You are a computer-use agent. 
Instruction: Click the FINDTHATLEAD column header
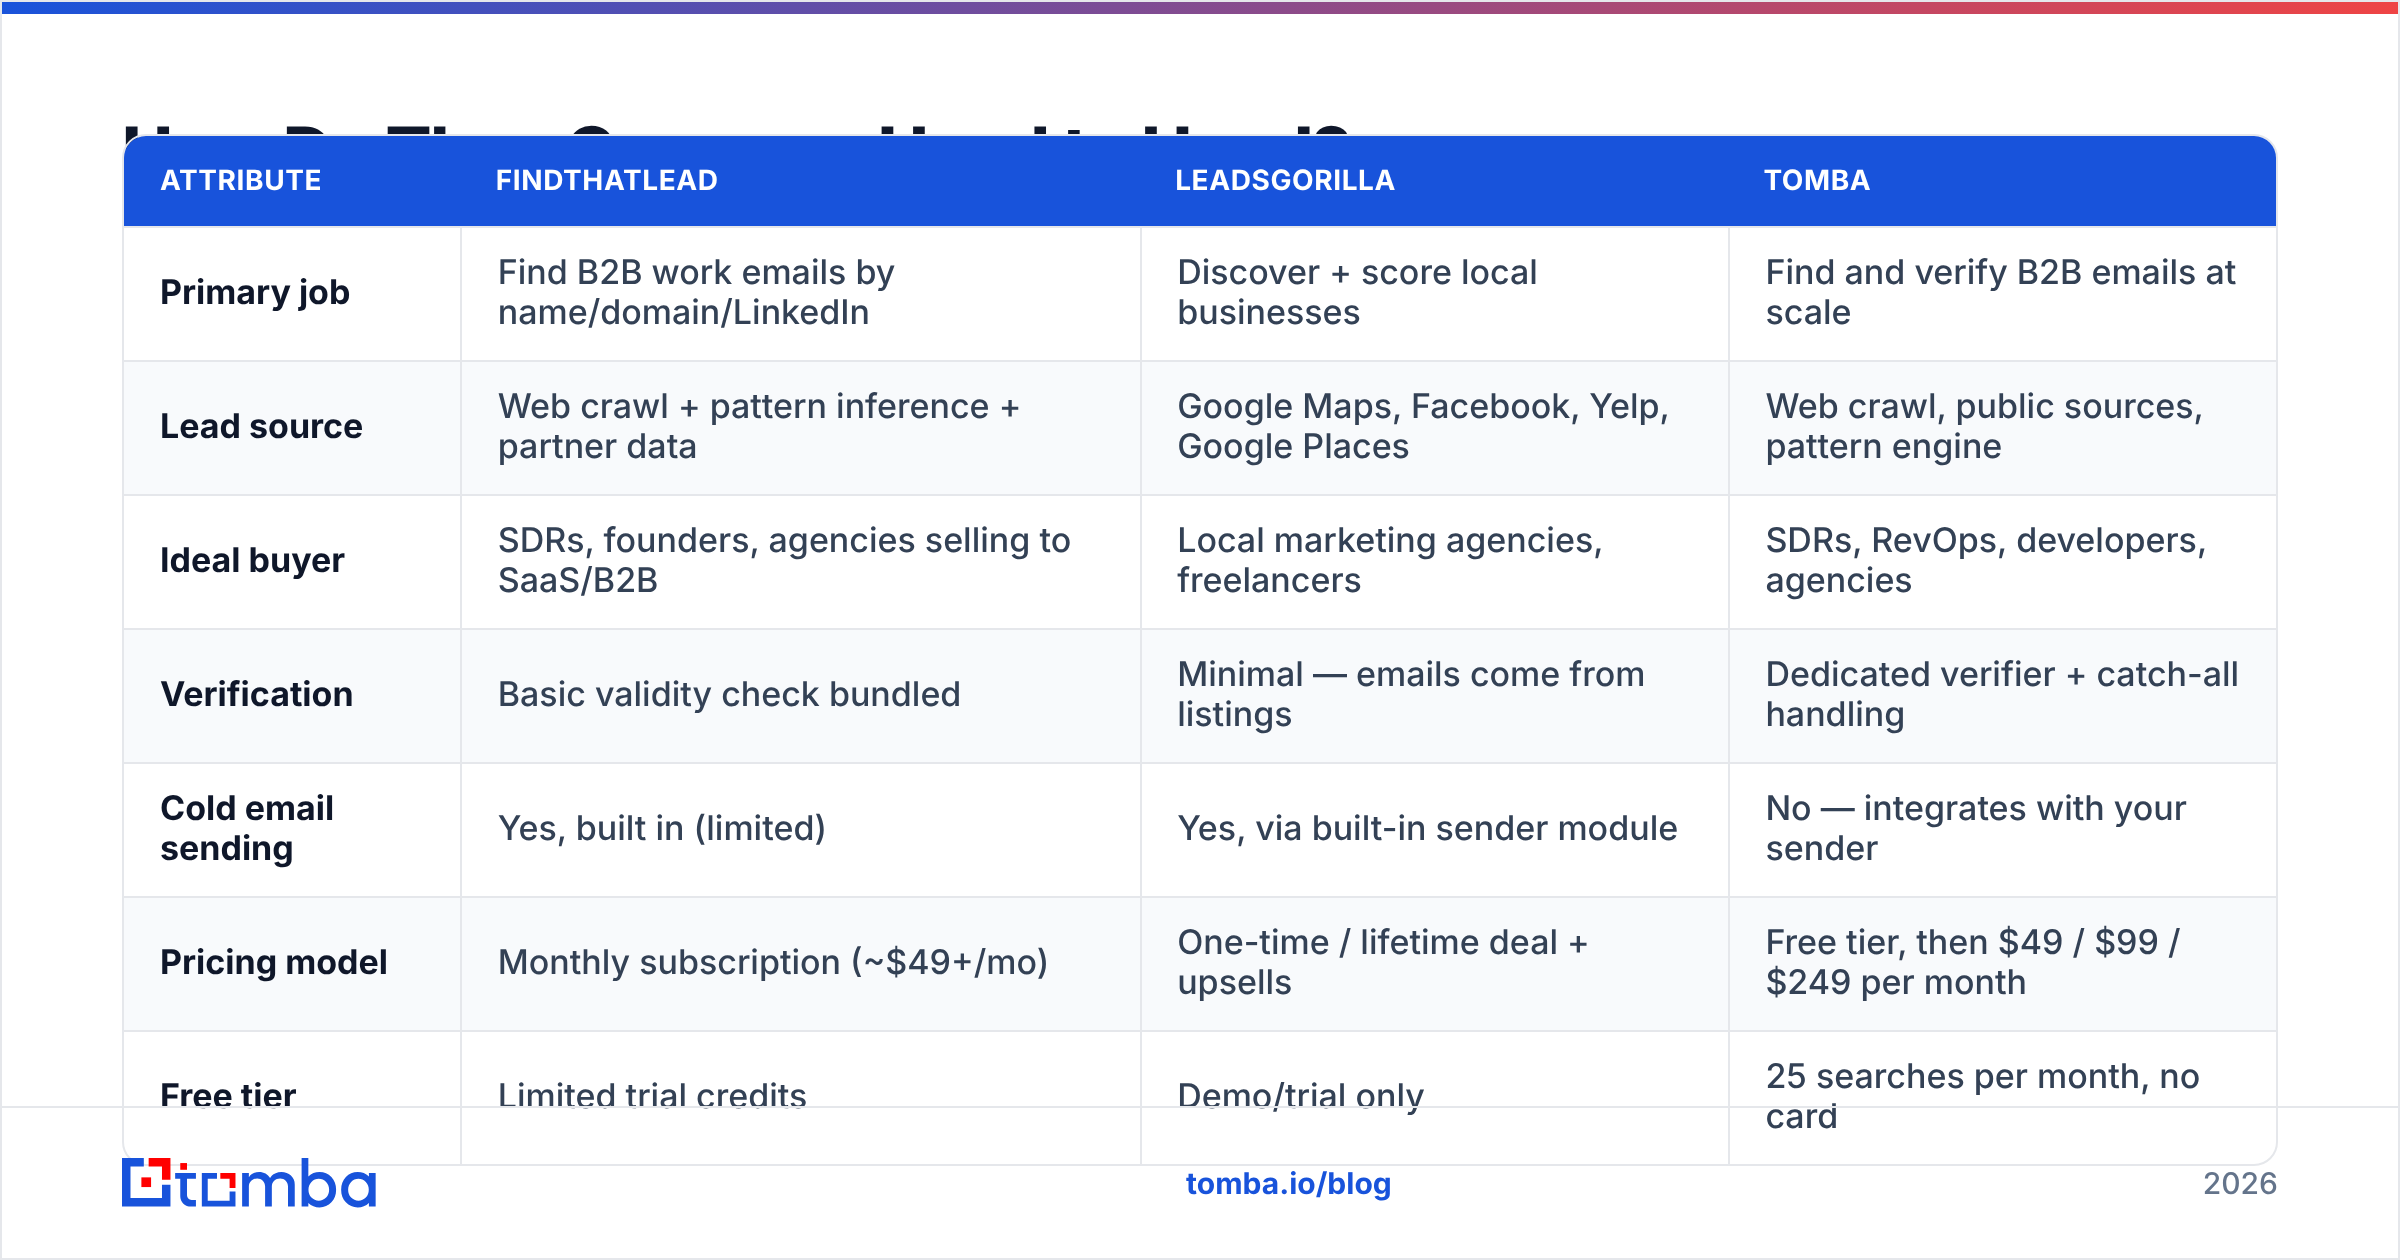607,180
